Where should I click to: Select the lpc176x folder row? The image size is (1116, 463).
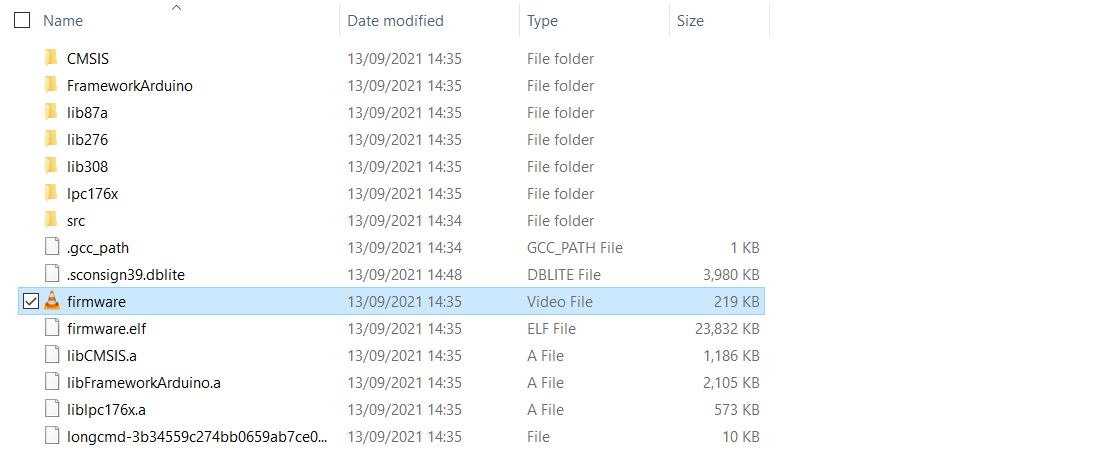point(93,194)
